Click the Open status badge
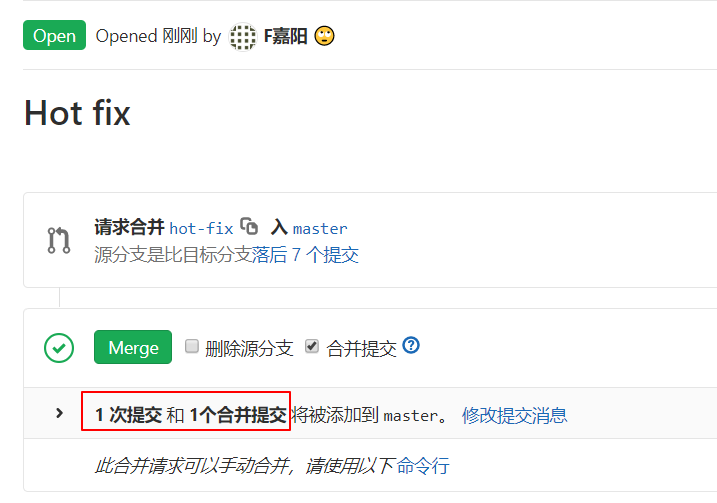717x503 pixels. (54, 35)
